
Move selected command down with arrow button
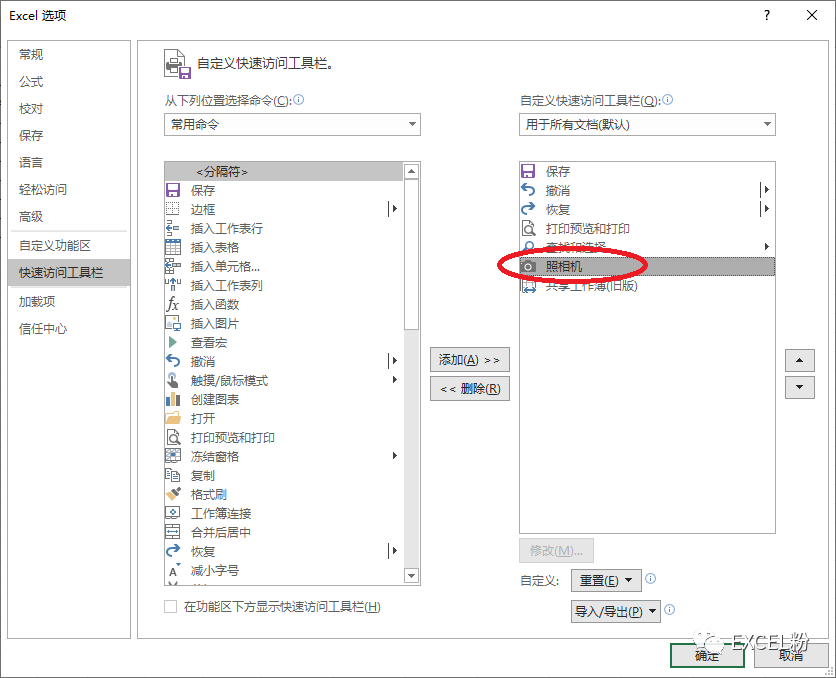[x=799, y=388]
